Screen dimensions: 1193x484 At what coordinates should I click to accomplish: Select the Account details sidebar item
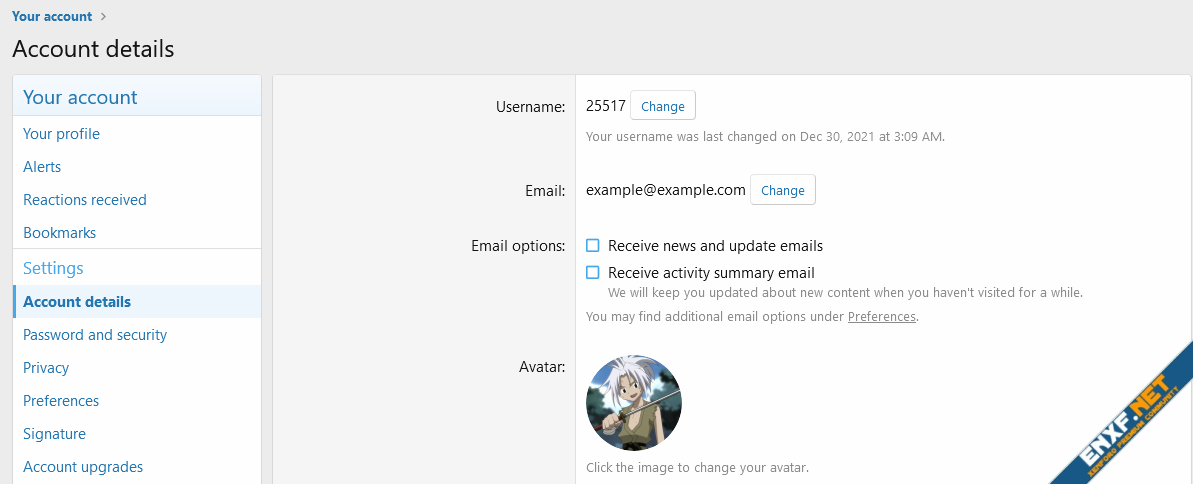pos(77,302)
